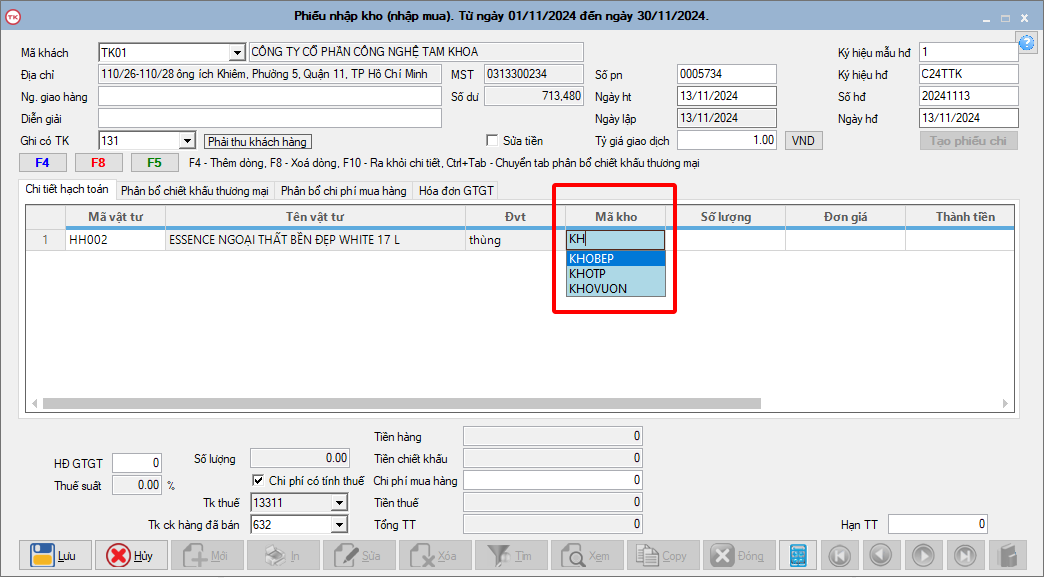Image resolution: width=1044 pixels, height=578 pixels.
Task: Click the Tìm search filter button
Action: (x=511, y=555)
